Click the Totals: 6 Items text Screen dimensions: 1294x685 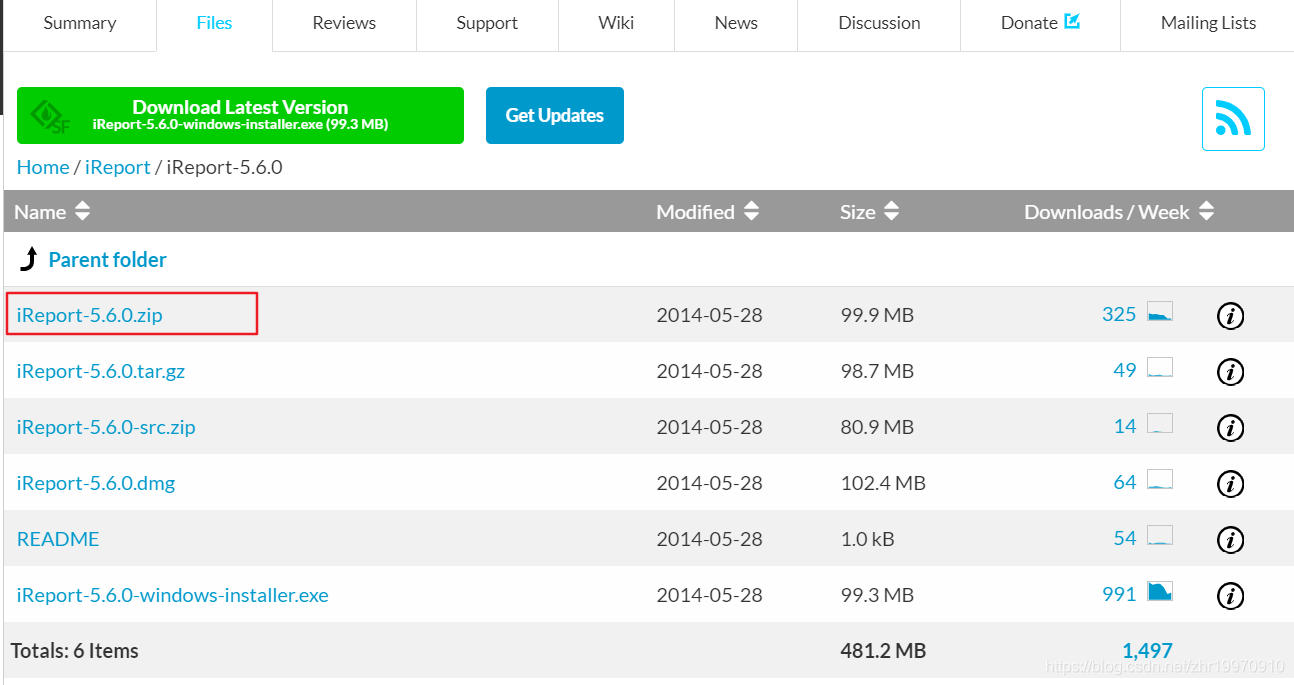click(75, 651)
